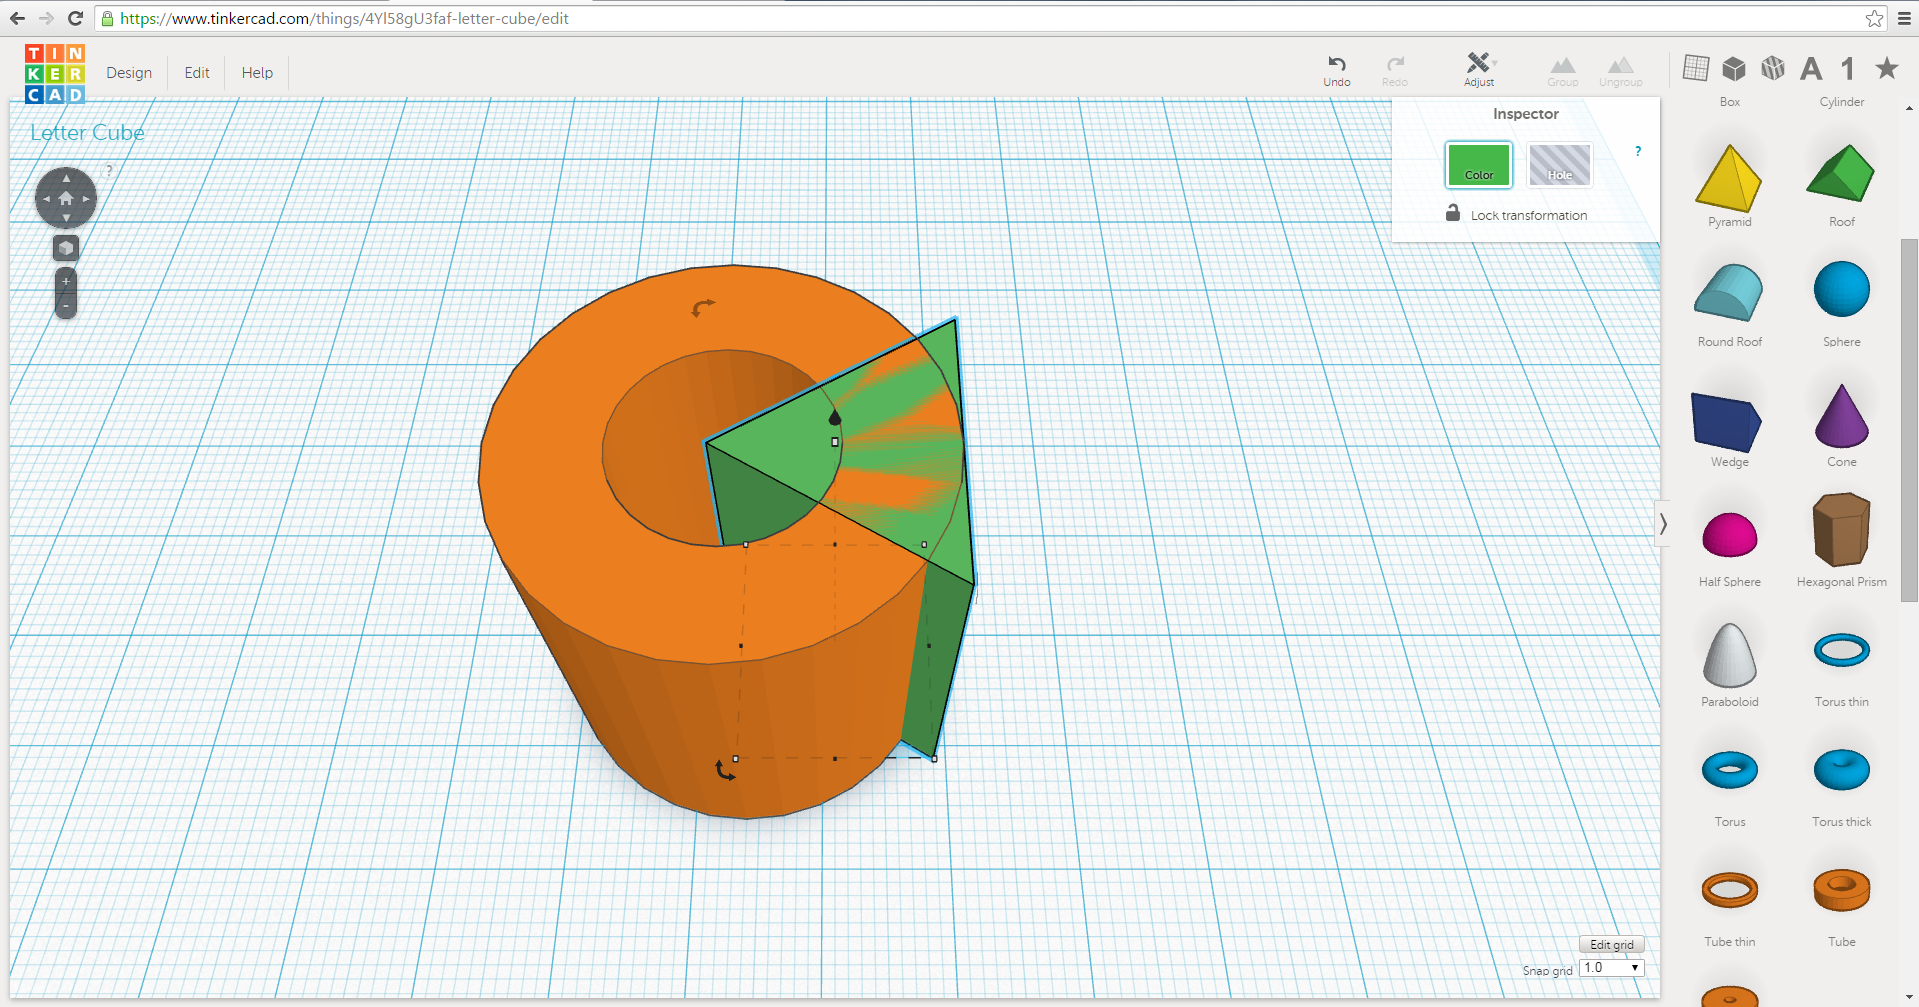Keep the shape as Color in the Inspector
1919x1007 pixels.
point(1478,164)
